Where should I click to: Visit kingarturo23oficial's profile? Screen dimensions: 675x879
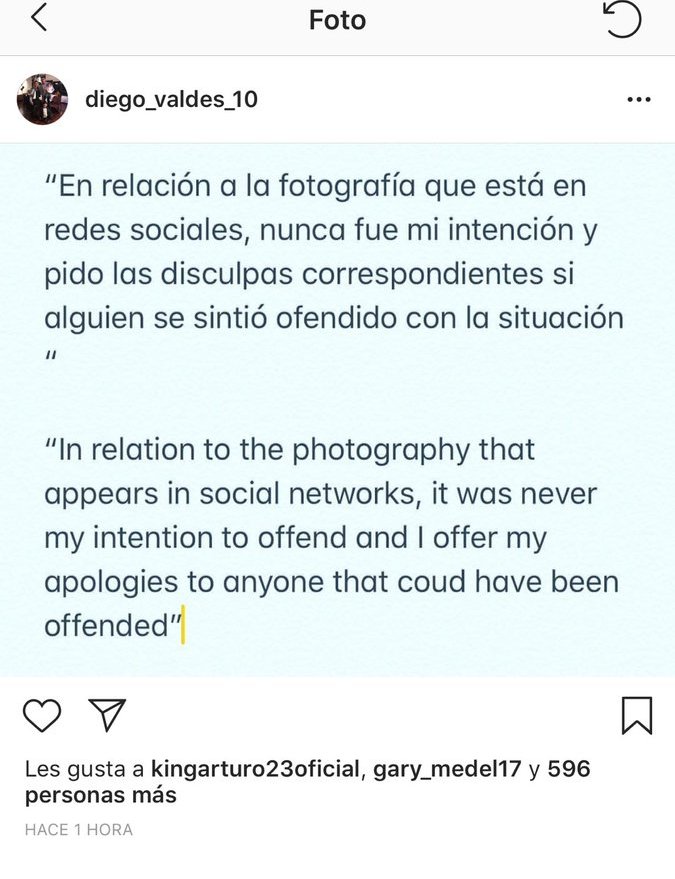click(x=255, y=769)
